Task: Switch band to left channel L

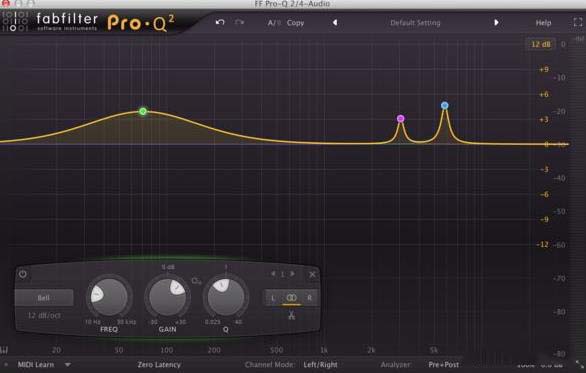Action: coord(273,298)
